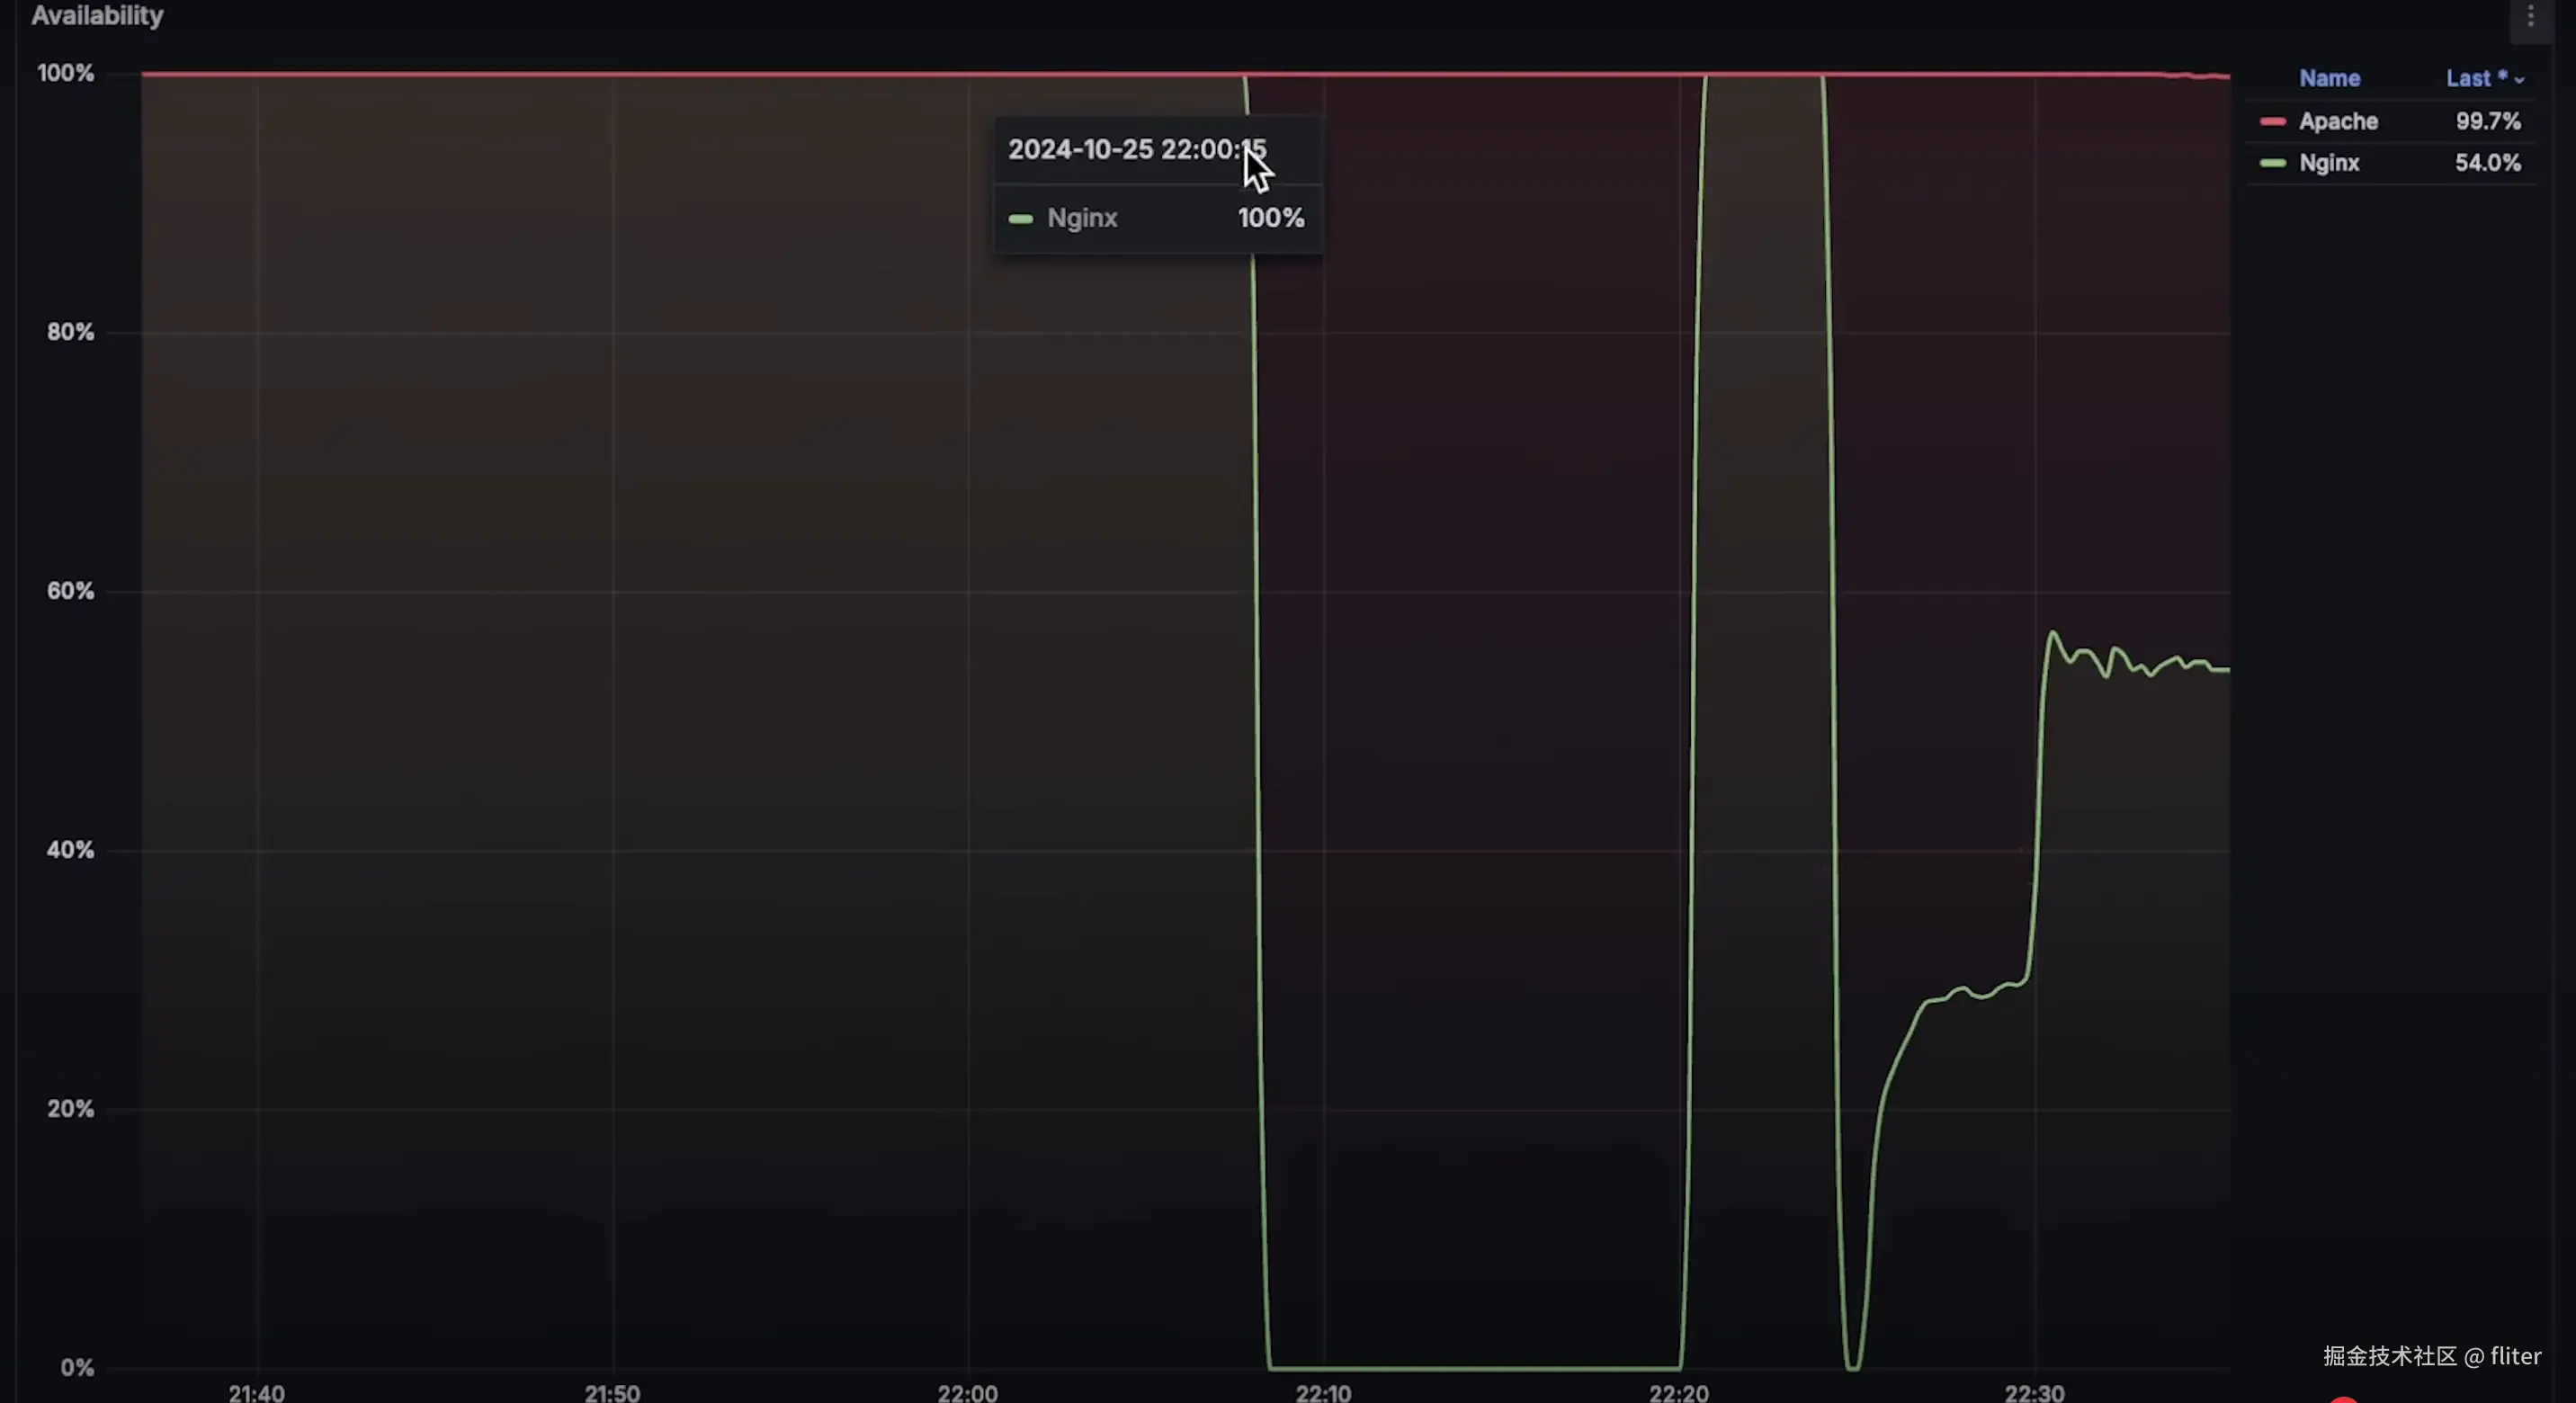Viewport: 2576px width, 1403px height.
Task: Click the sort chevron beside Last *
Action: coord(2519,80)
